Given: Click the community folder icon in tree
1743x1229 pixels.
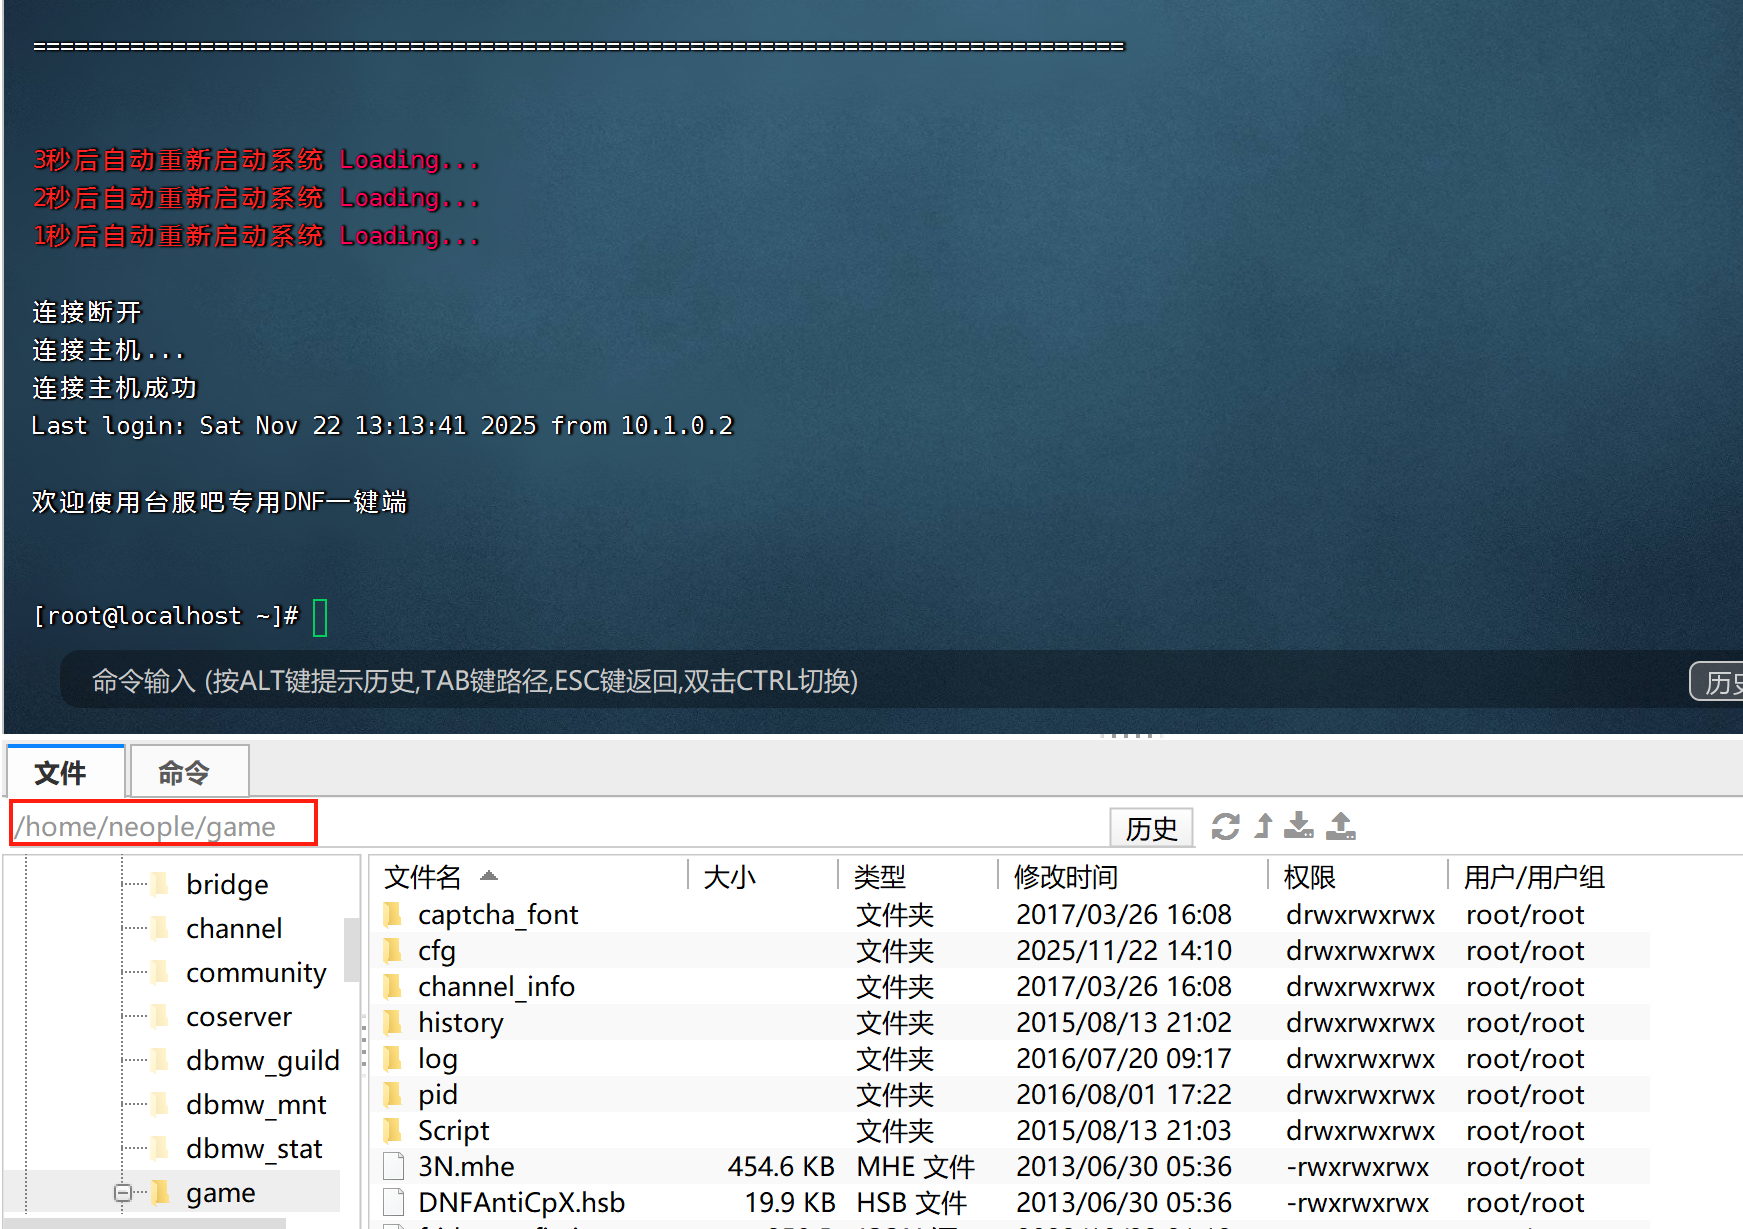Looking at the screenshot, I should [x=160, y=971].
